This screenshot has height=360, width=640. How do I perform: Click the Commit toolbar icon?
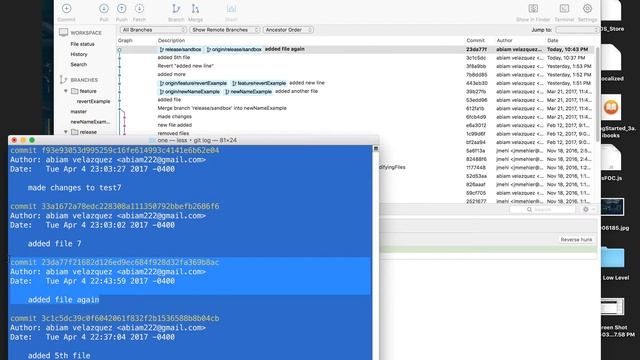tap(67, 9)
